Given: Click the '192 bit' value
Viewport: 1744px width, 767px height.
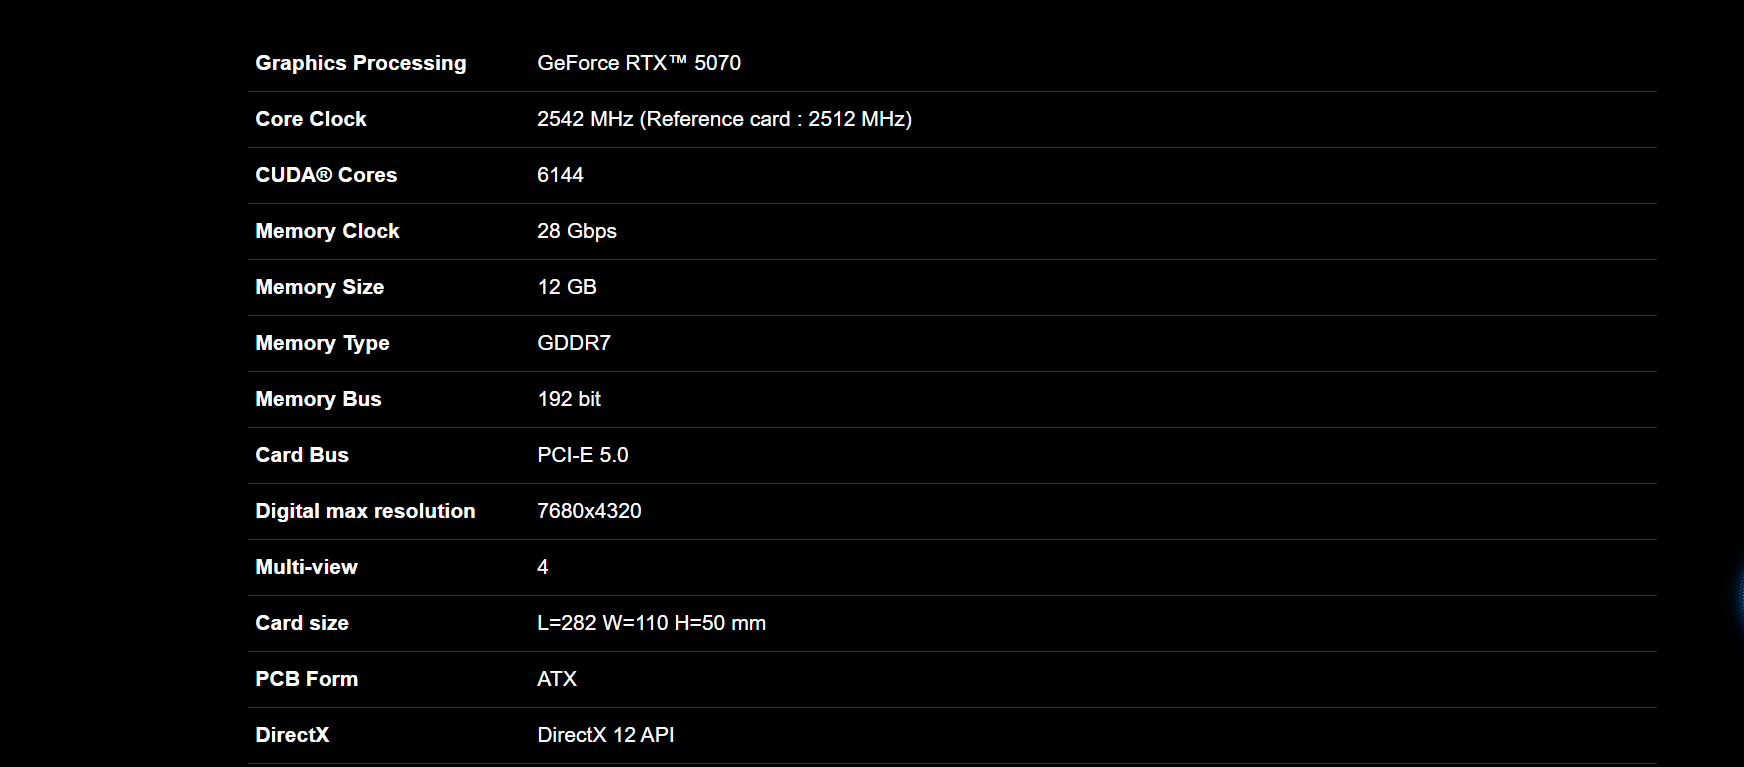Looking at the screenshot, I should pos(569,399).
